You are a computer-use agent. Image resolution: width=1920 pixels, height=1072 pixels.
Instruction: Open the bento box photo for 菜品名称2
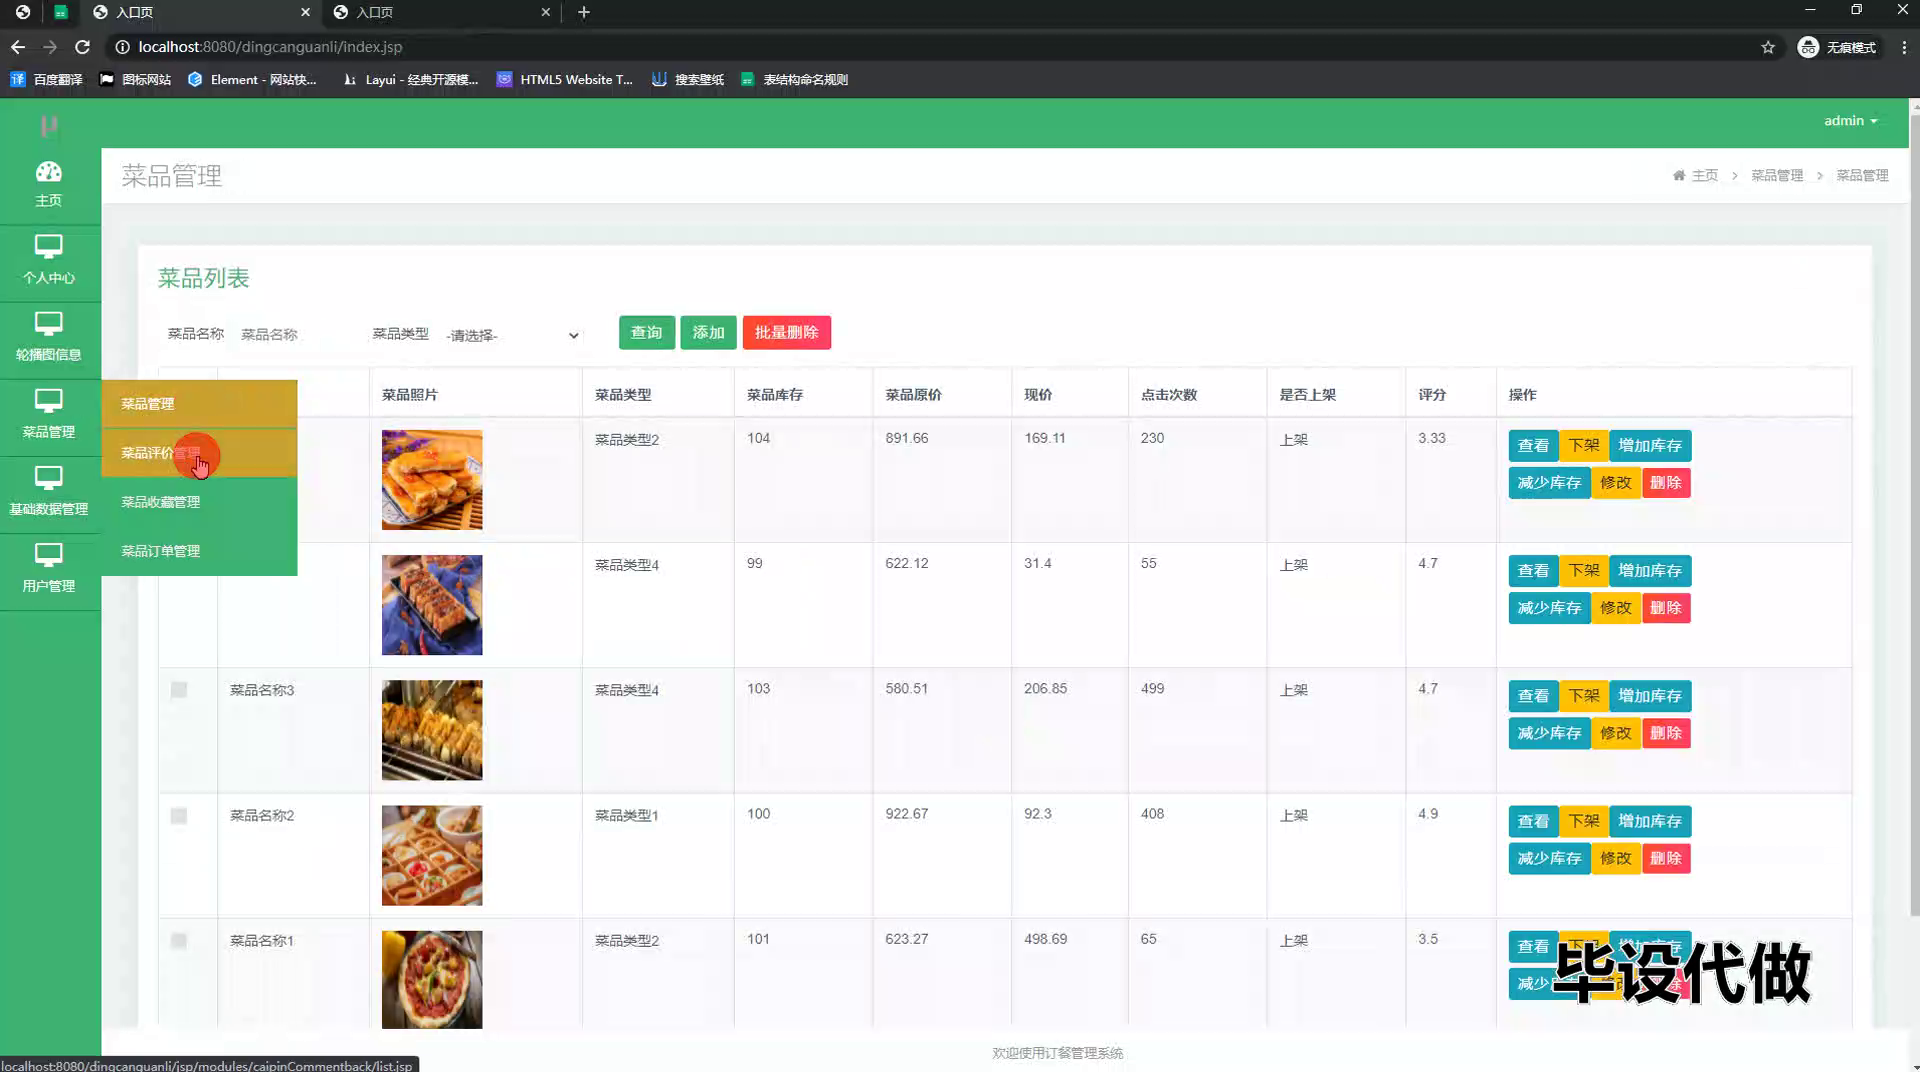(x=432, y=856)
